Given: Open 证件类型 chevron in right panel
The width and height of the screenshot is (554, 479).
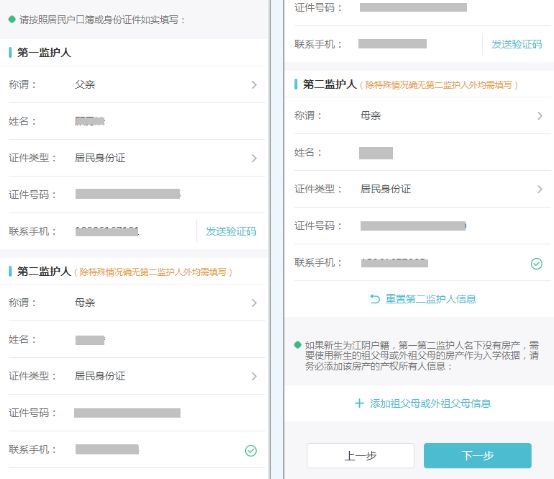Looking at the screenshot, I should [x=540, y=189].
